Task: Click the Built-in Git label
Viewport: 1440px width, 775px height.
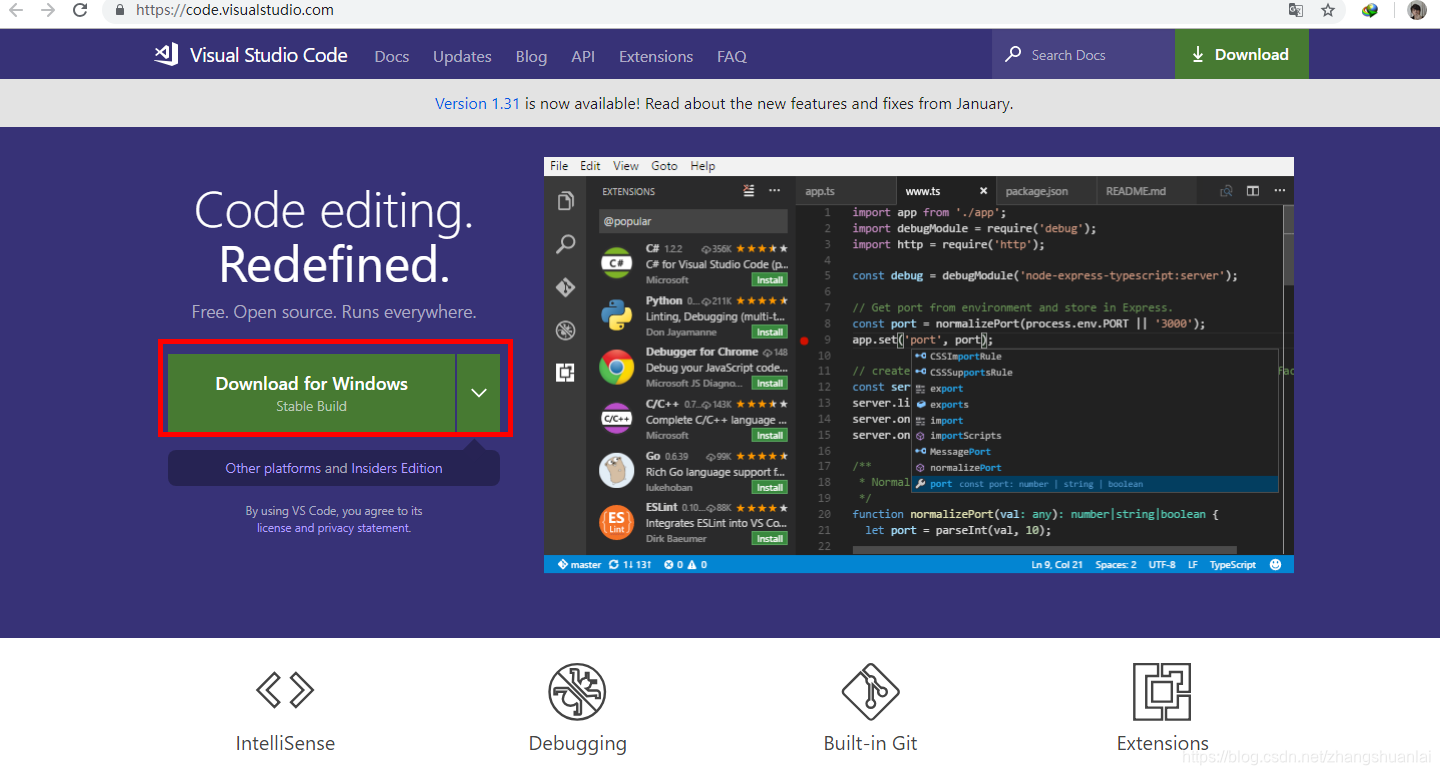Action: (x=870, y=743)
